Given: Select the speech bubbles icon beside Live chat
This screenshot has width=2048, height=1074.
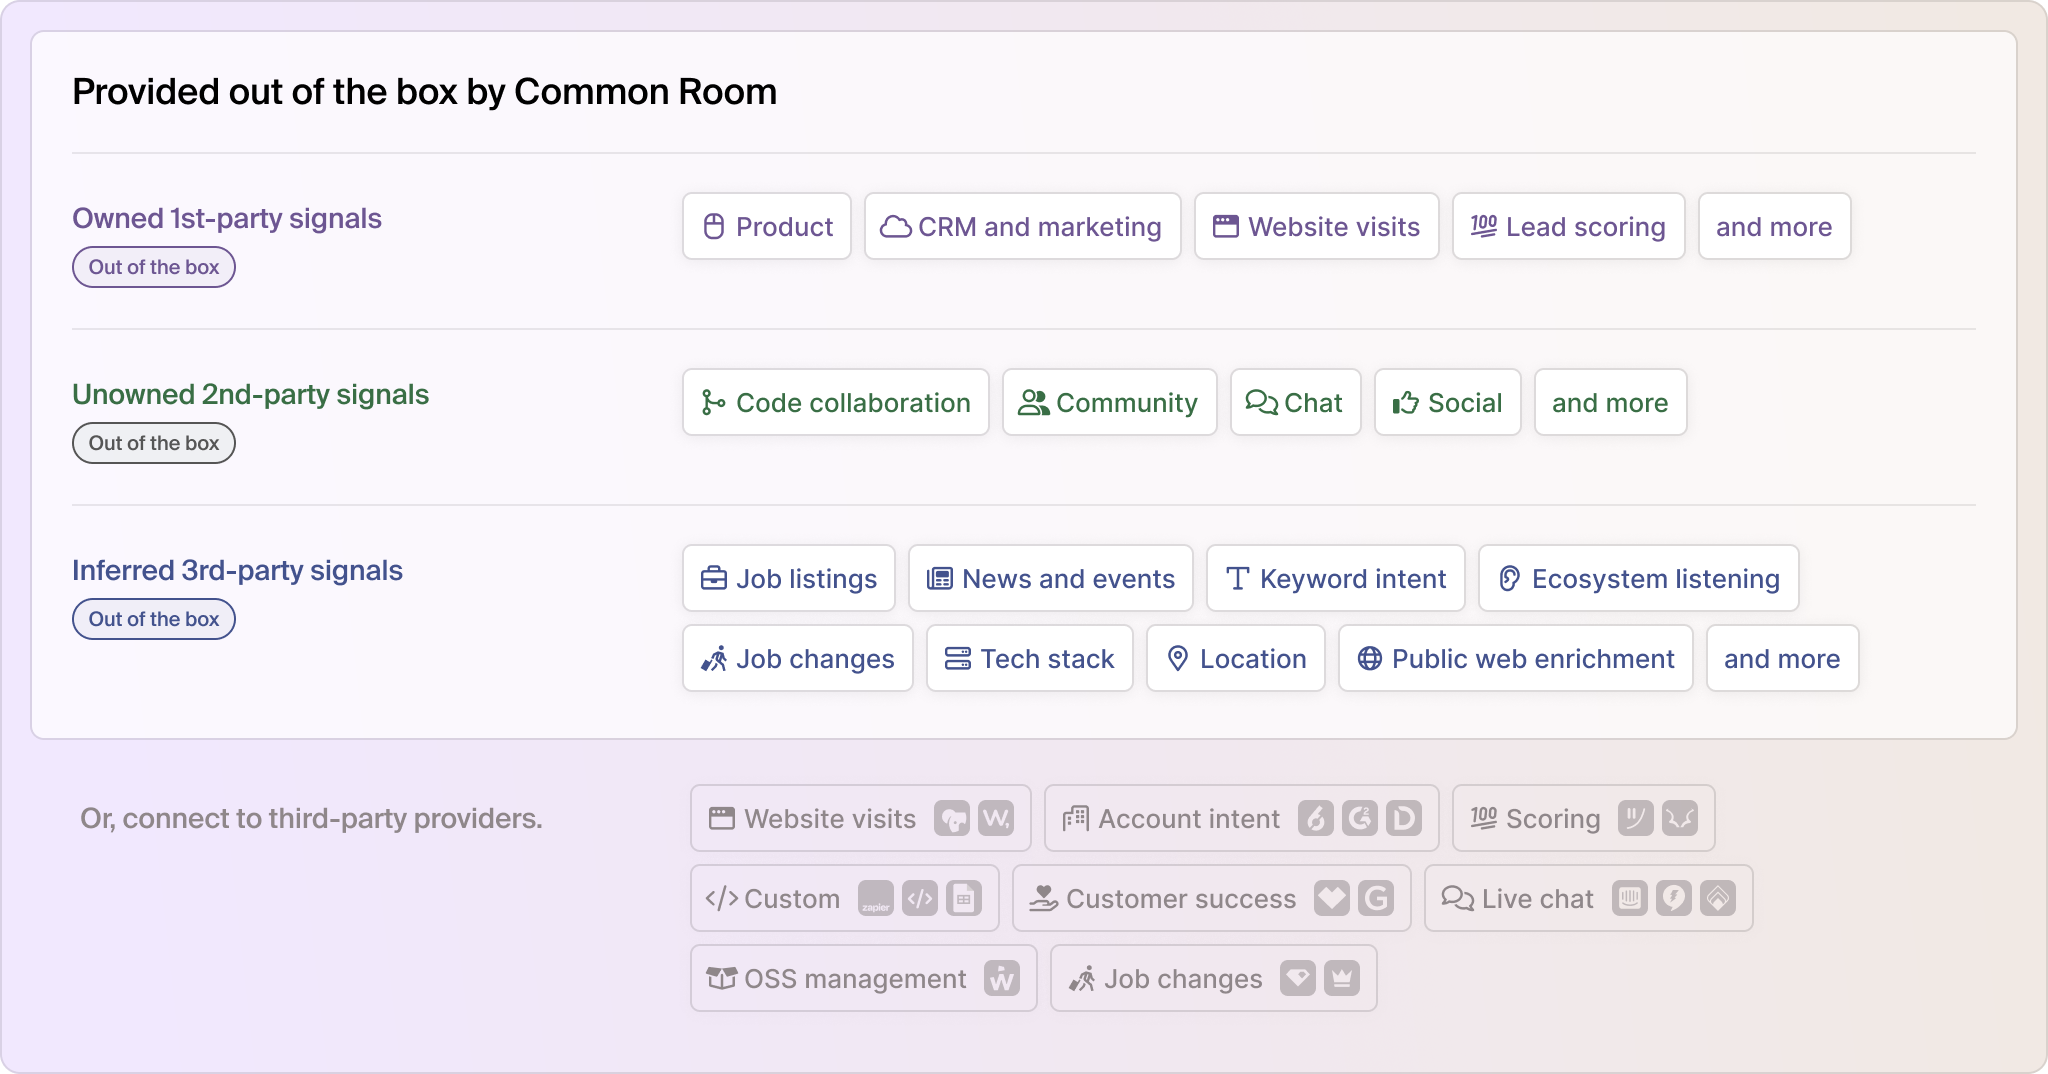Looking at the screenshot, I should (1458, 899).
